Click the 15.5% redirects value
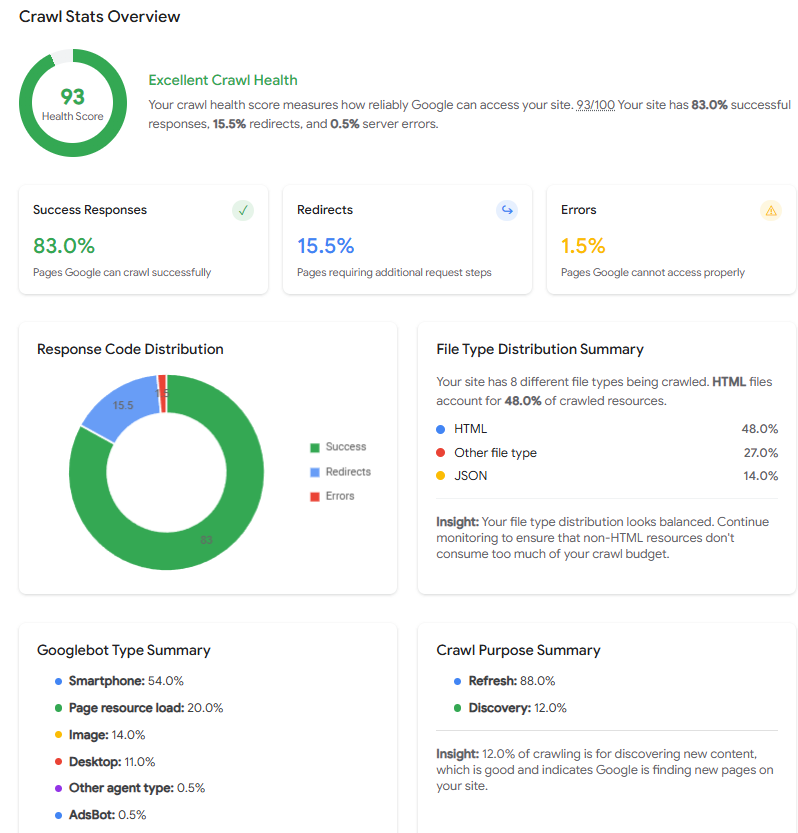798x833 pixels. pos(326,246)
